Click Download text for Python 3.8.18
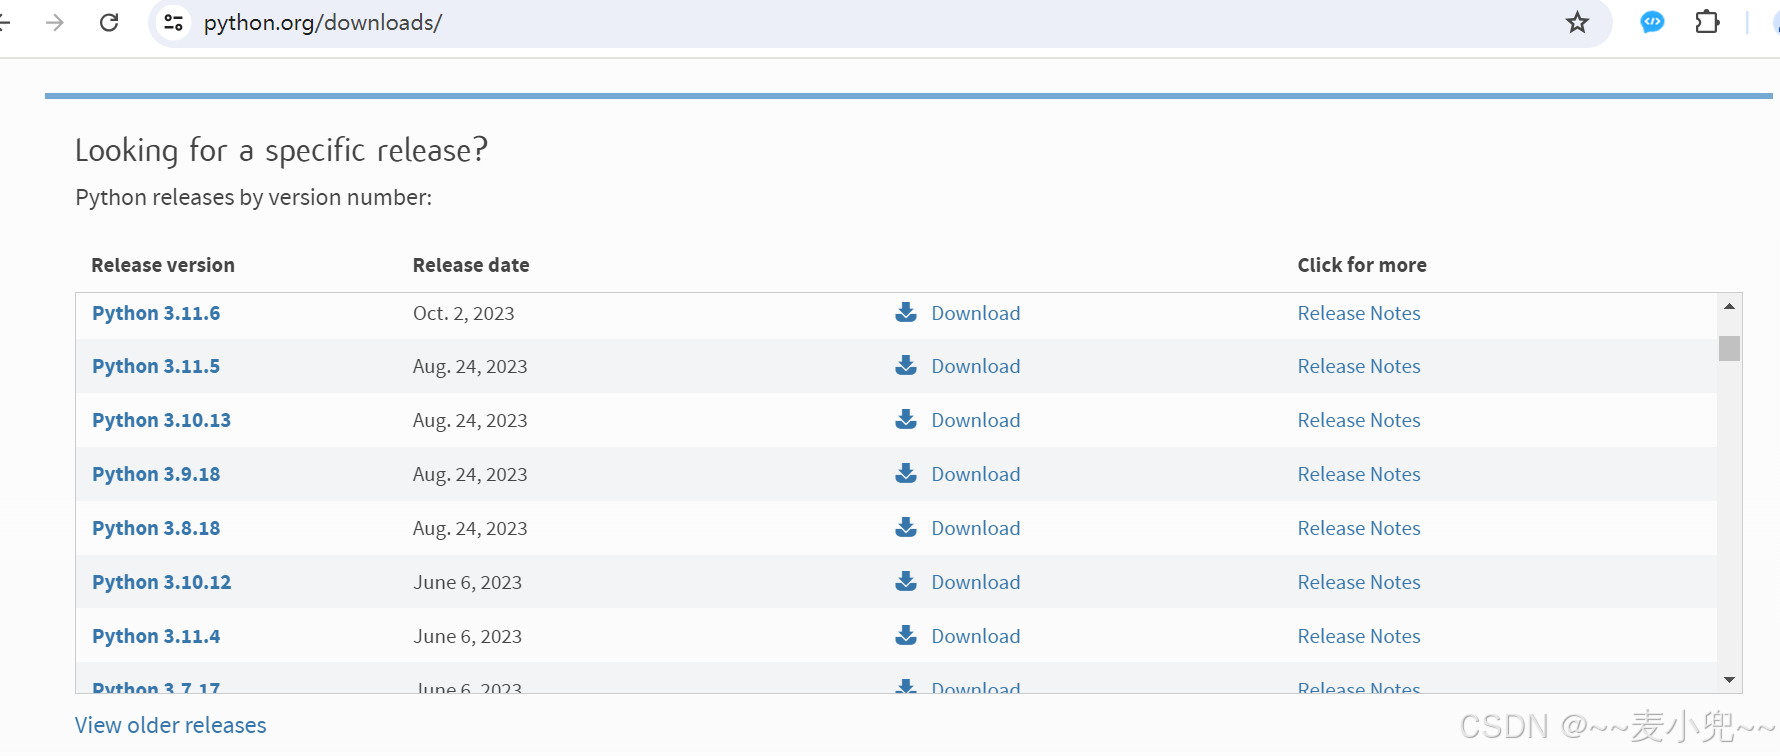The image size is (1780, 756). [976, 528]
